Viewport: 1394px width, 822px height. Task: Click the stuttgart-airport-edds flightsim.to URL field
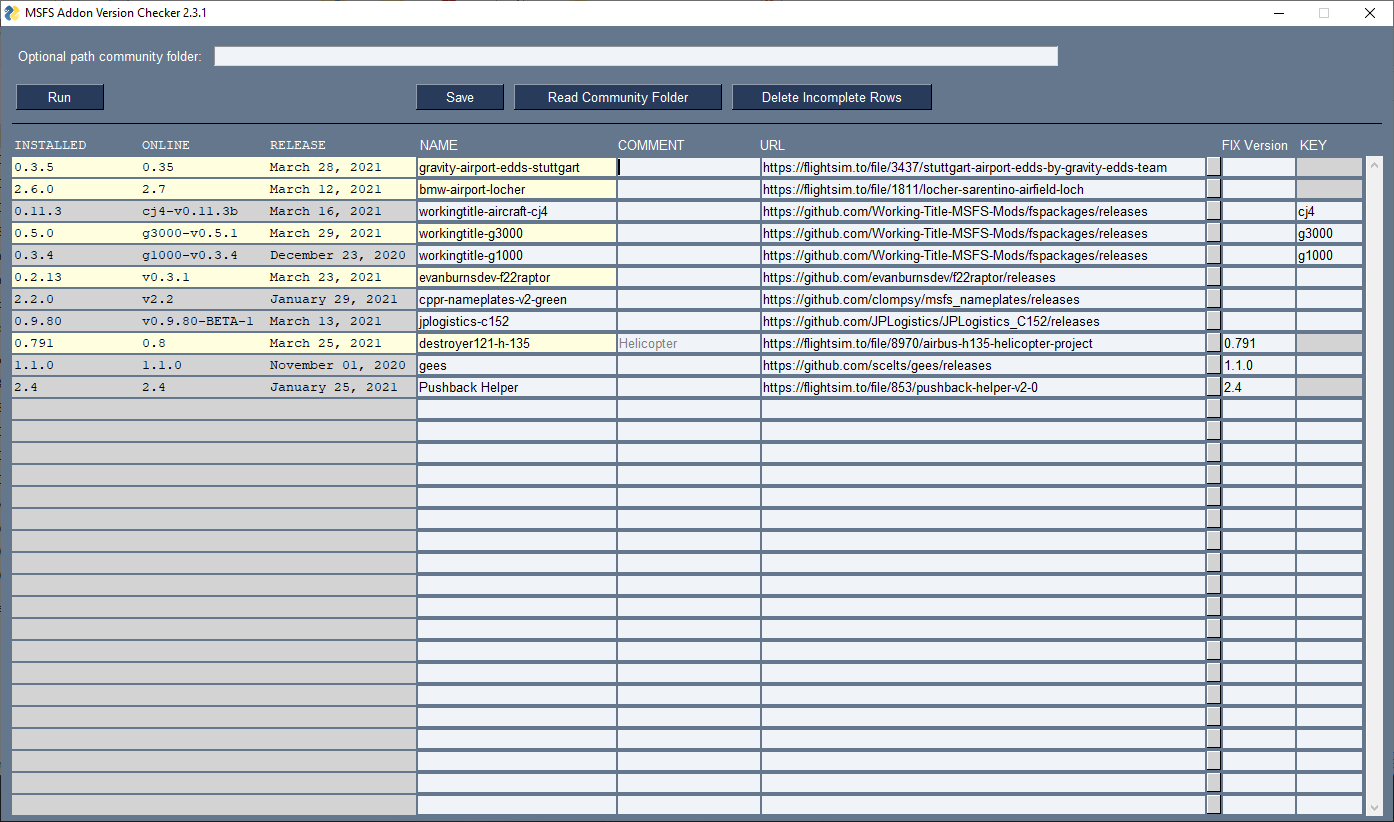[x=983, y=167]
